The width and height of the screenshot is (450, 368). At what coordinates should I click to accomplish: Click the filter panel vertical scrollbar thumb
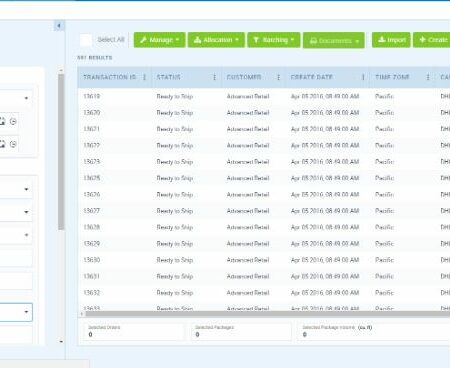pyautogui.click(x=61, y=152)
